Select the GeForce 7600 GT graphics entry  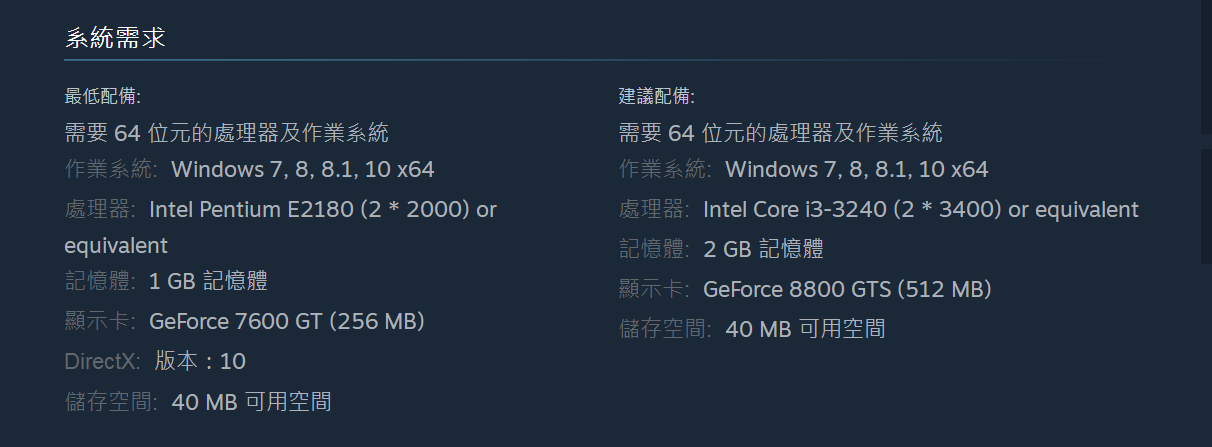point(288,322)
